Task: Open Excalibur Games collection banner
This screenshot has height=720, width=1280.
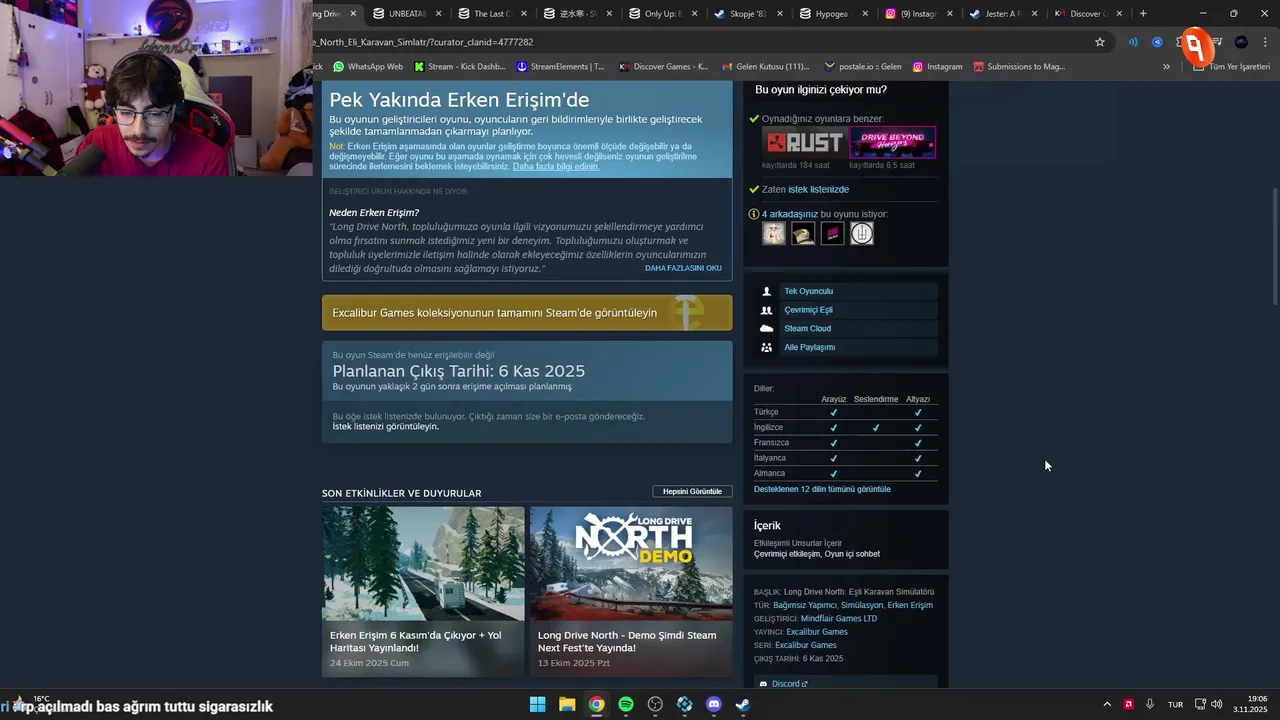Action: (x=527, y=313)
